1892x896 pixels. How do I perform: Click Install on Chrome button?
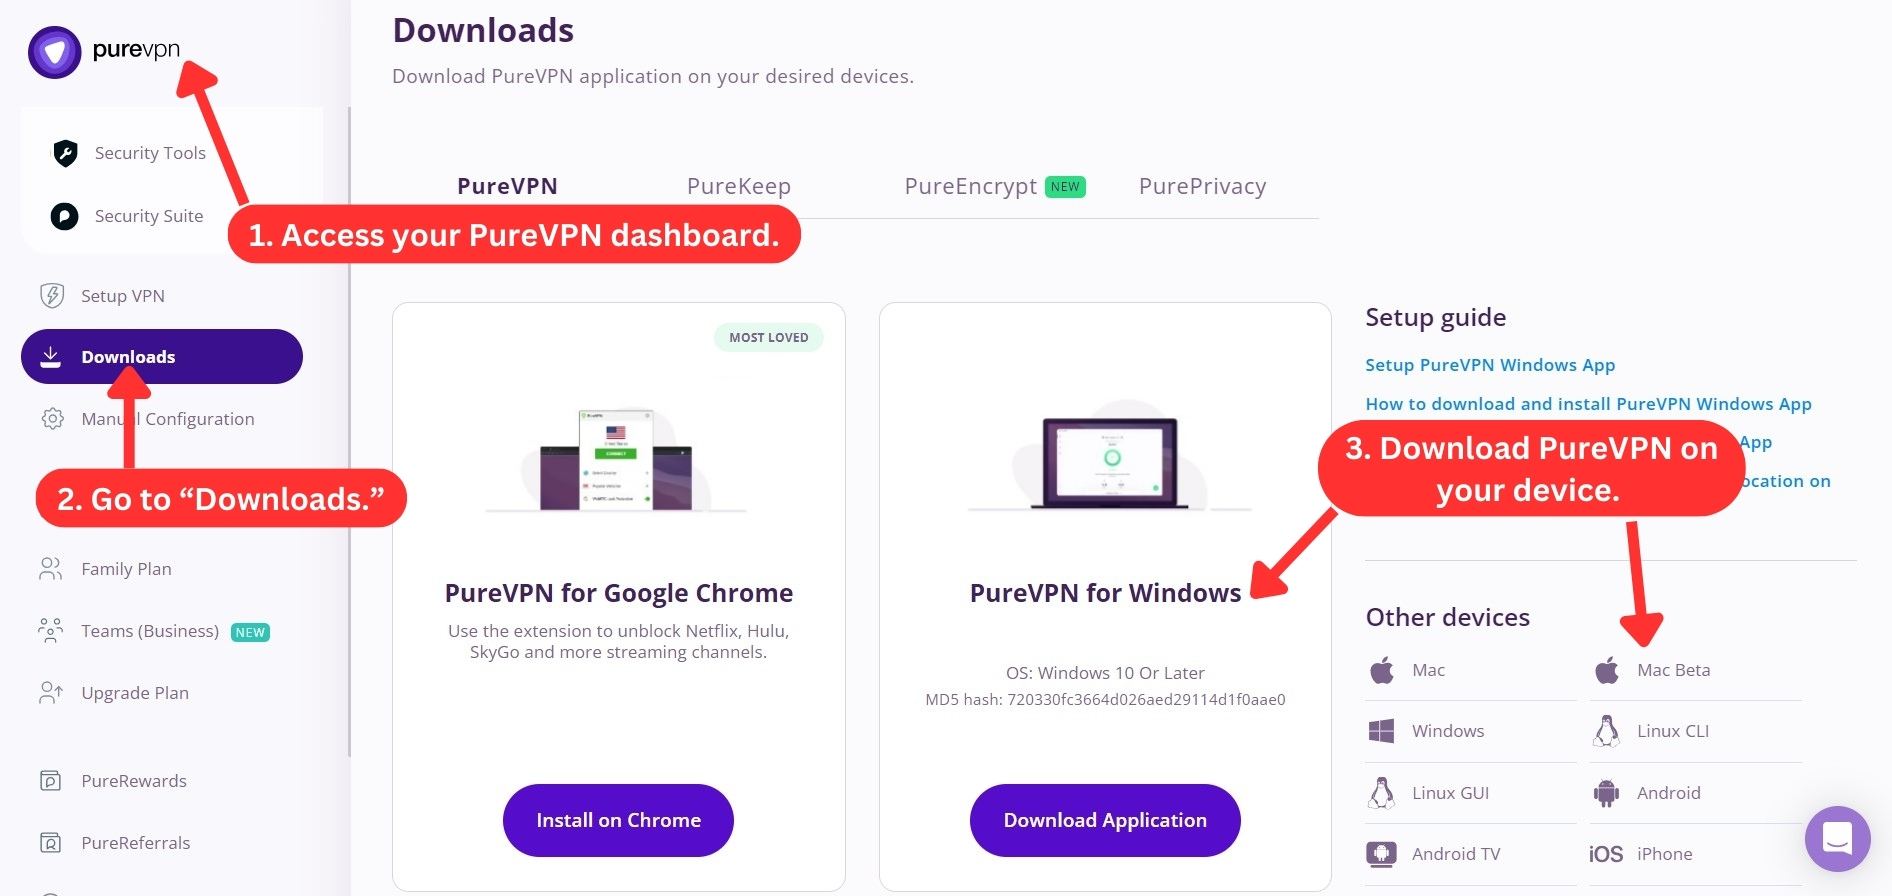(618, 820)
